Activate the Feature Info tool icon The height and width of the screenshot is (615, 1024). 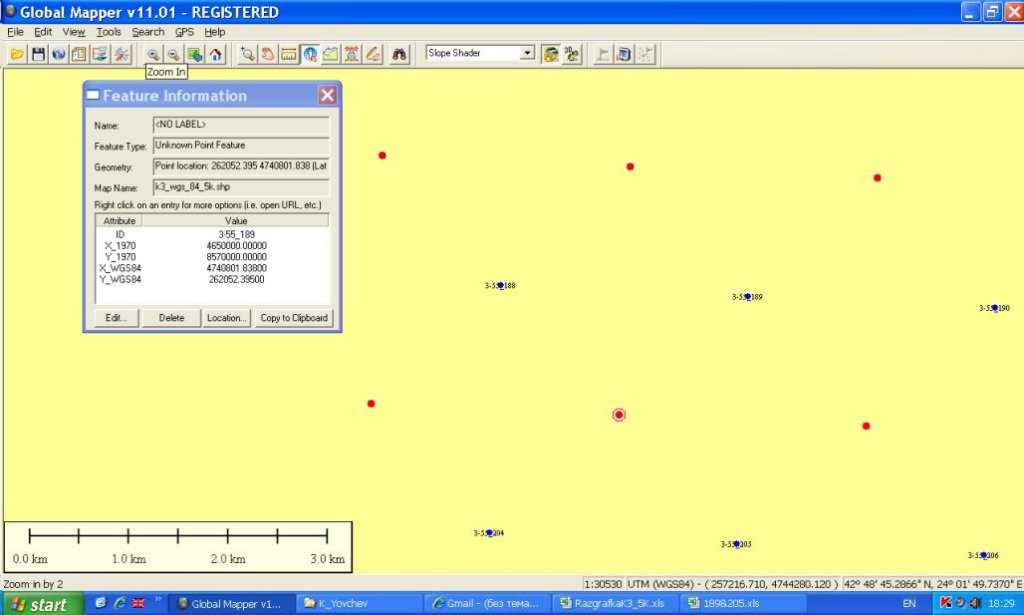point(310,54)
